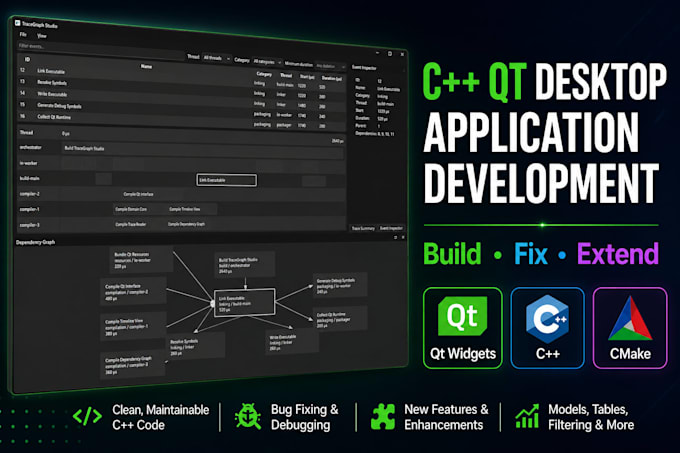Click the orchestrator thread label
Viewport: 680px width, 453px height.
click(30, 147)
